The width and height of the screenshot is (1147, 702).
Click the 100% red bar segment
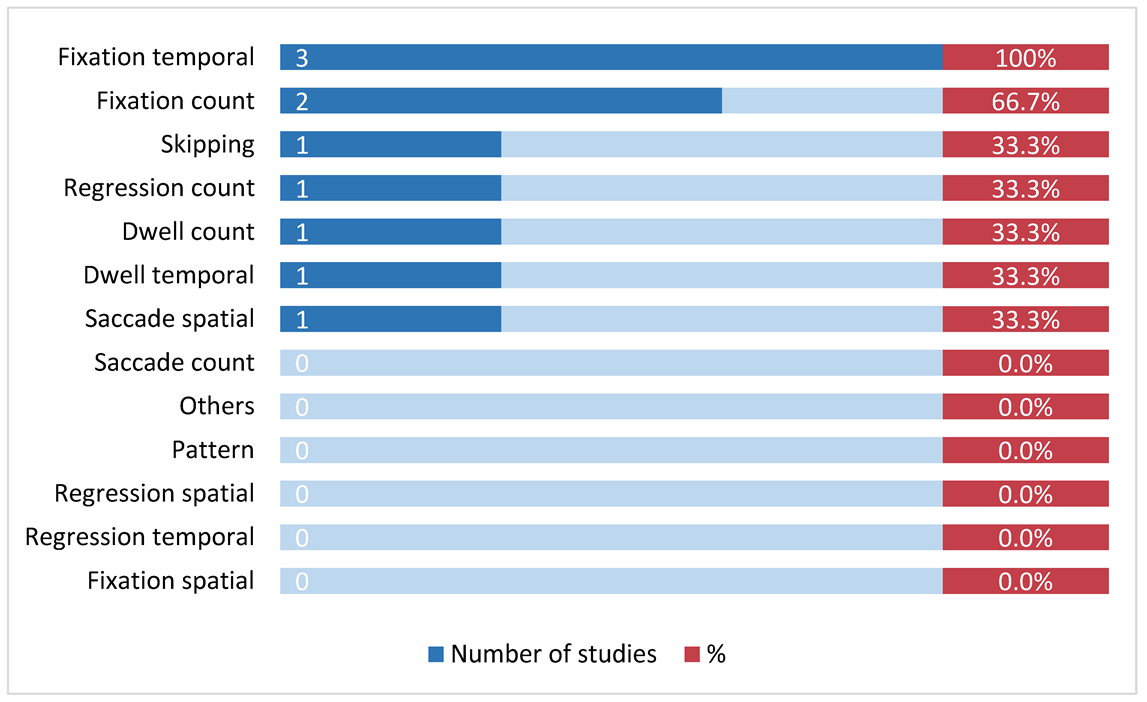coord(1025,58)
